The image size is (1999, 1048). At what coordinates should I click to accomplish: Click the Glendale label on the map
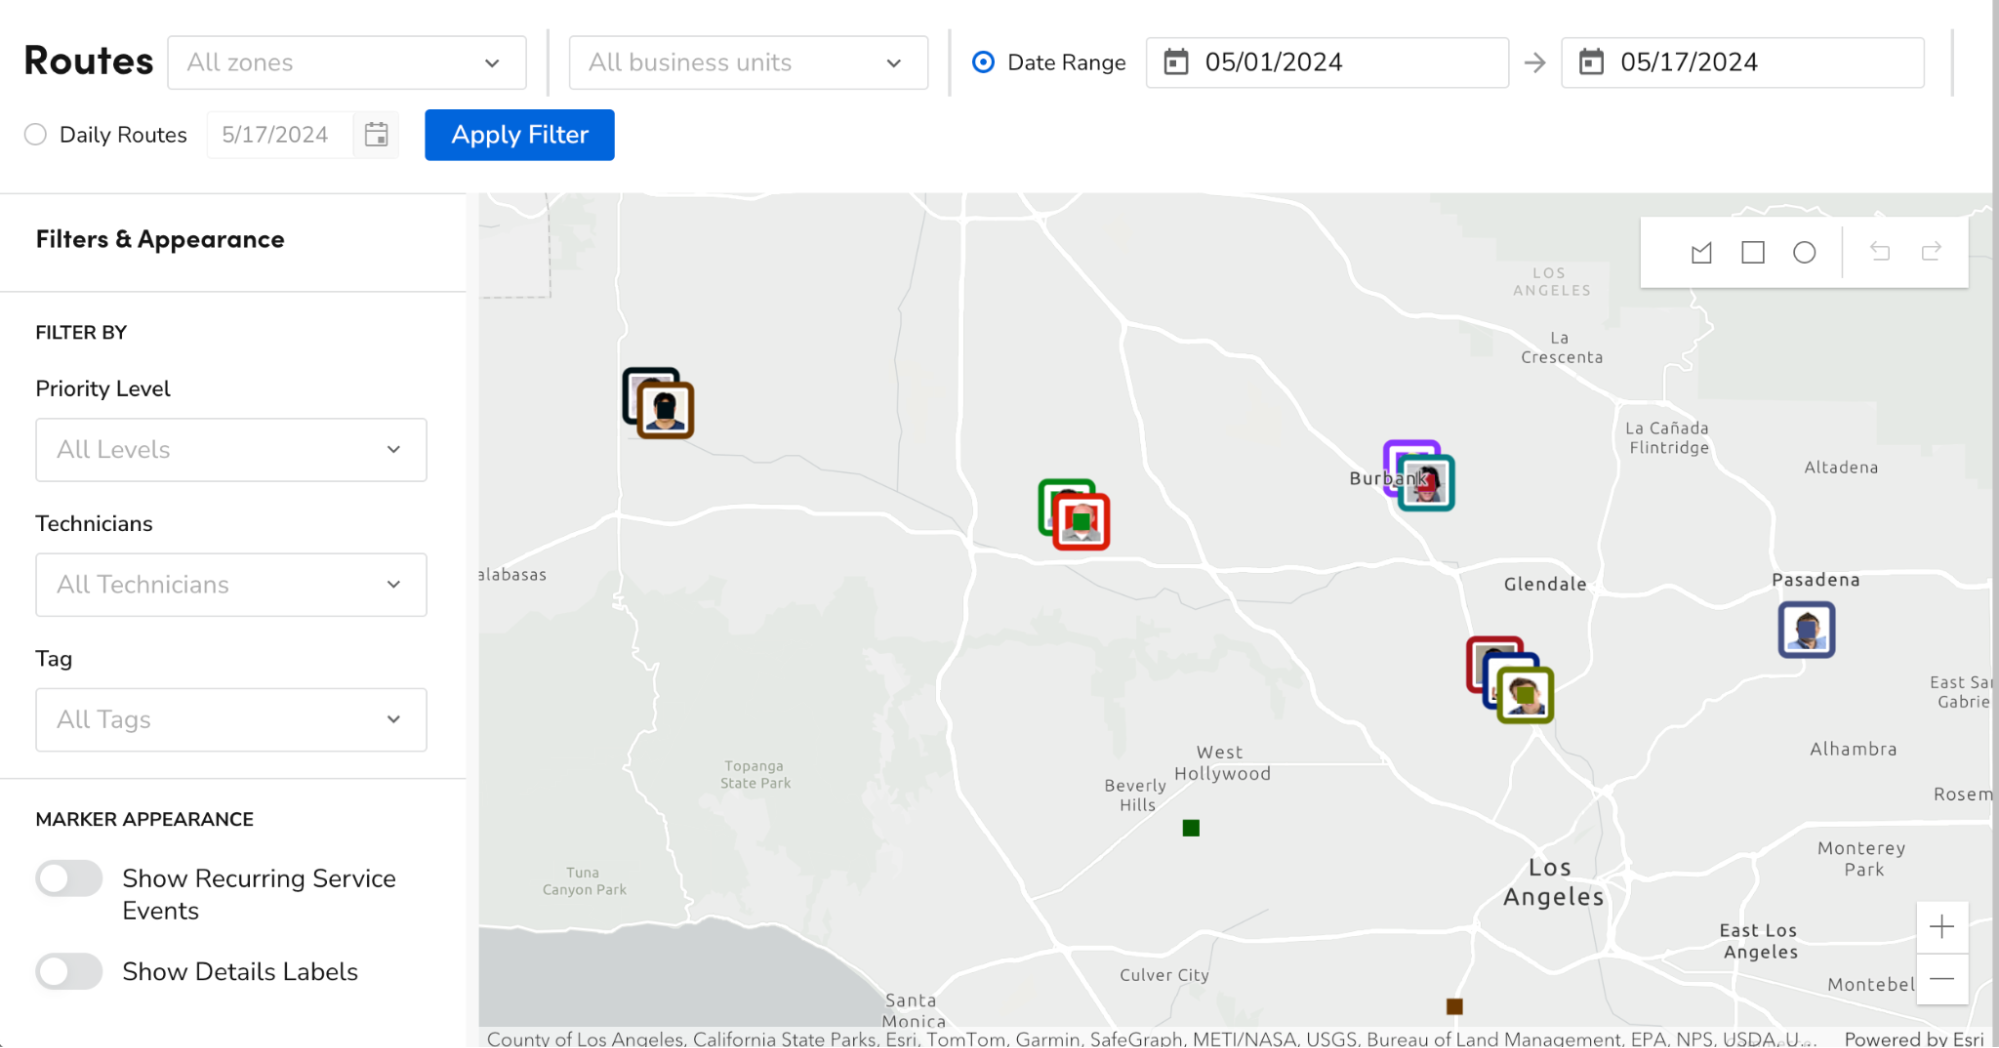pos(1545,584)
